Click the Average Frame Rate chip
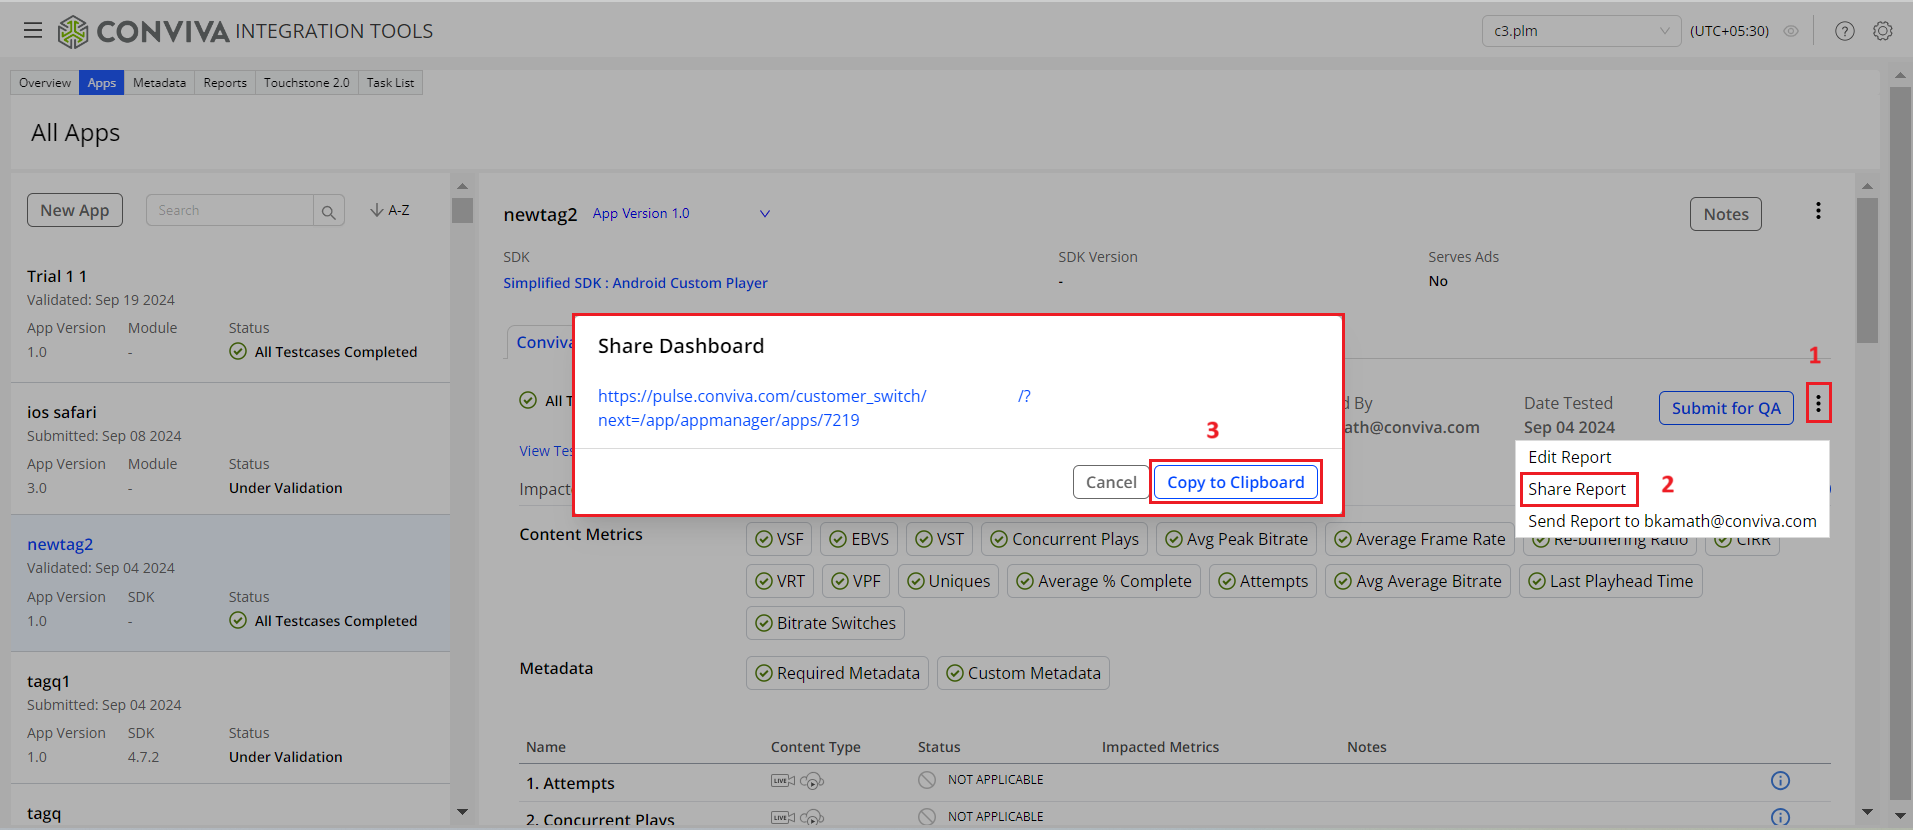 [x=1420, y=539]
